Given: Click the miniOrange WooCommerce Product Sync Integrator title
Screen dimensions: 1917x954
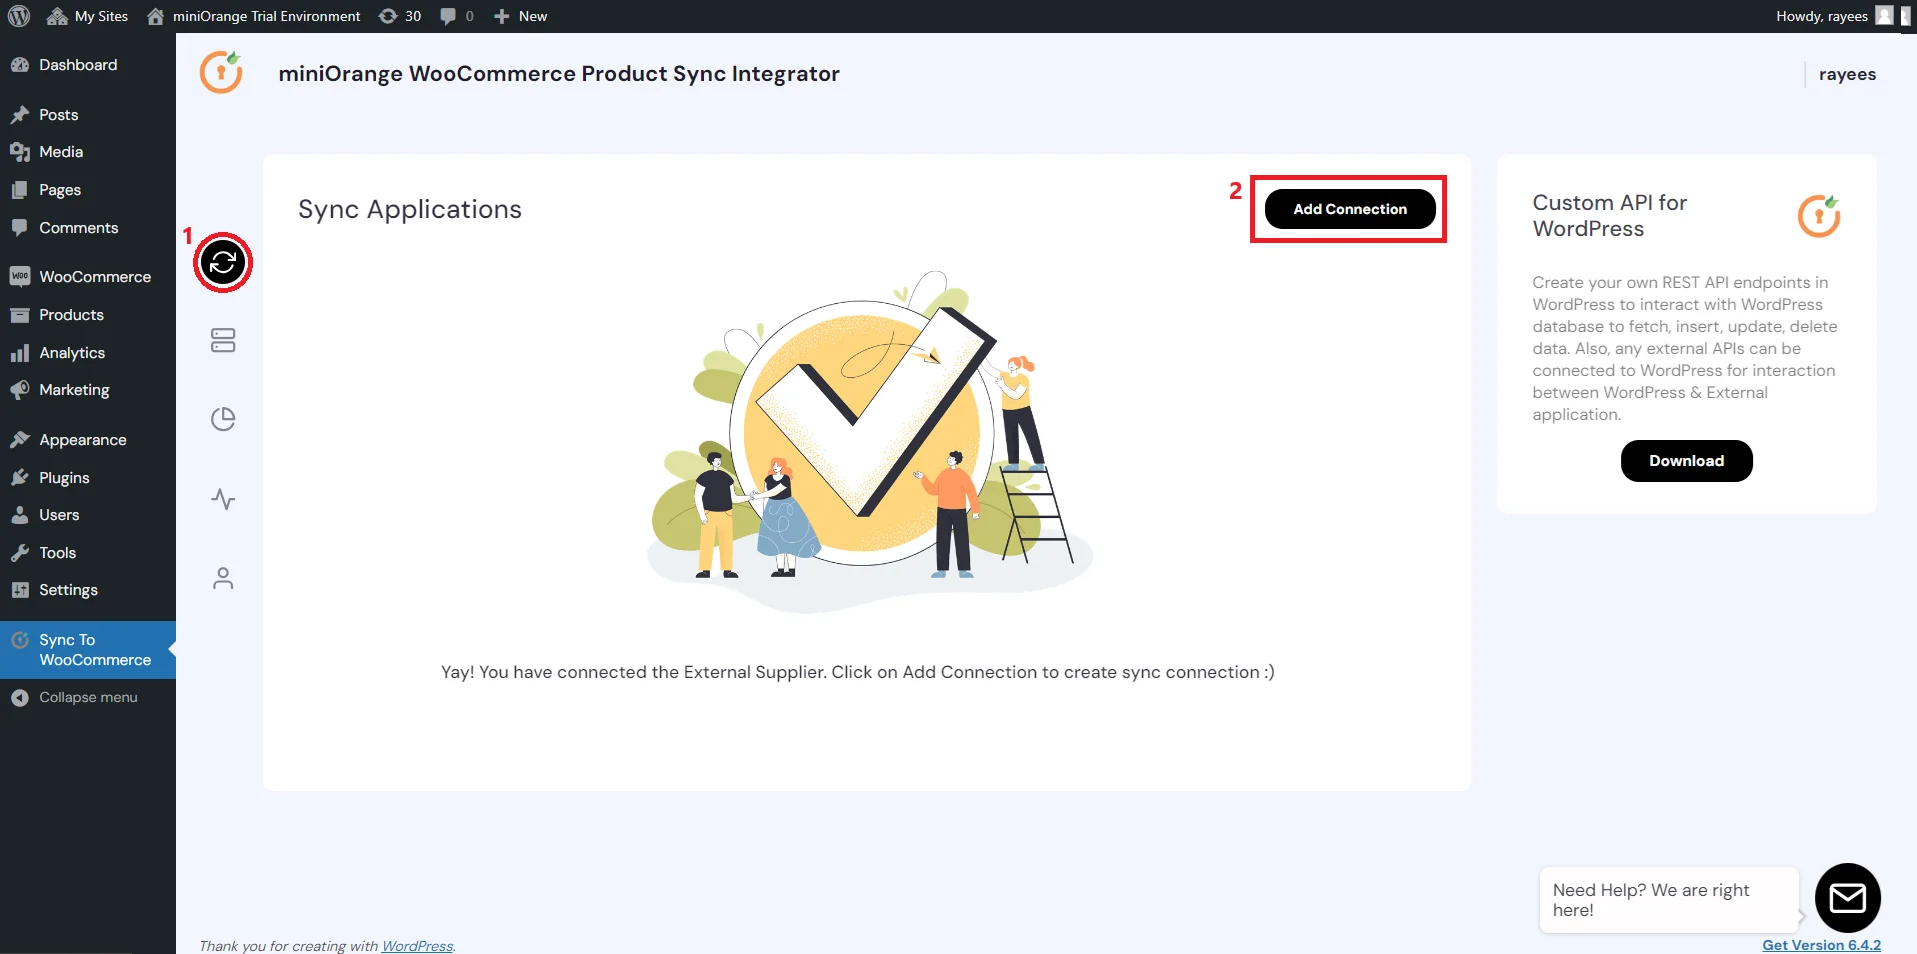Looking at the screenshot, I should (x=559, y=74).
